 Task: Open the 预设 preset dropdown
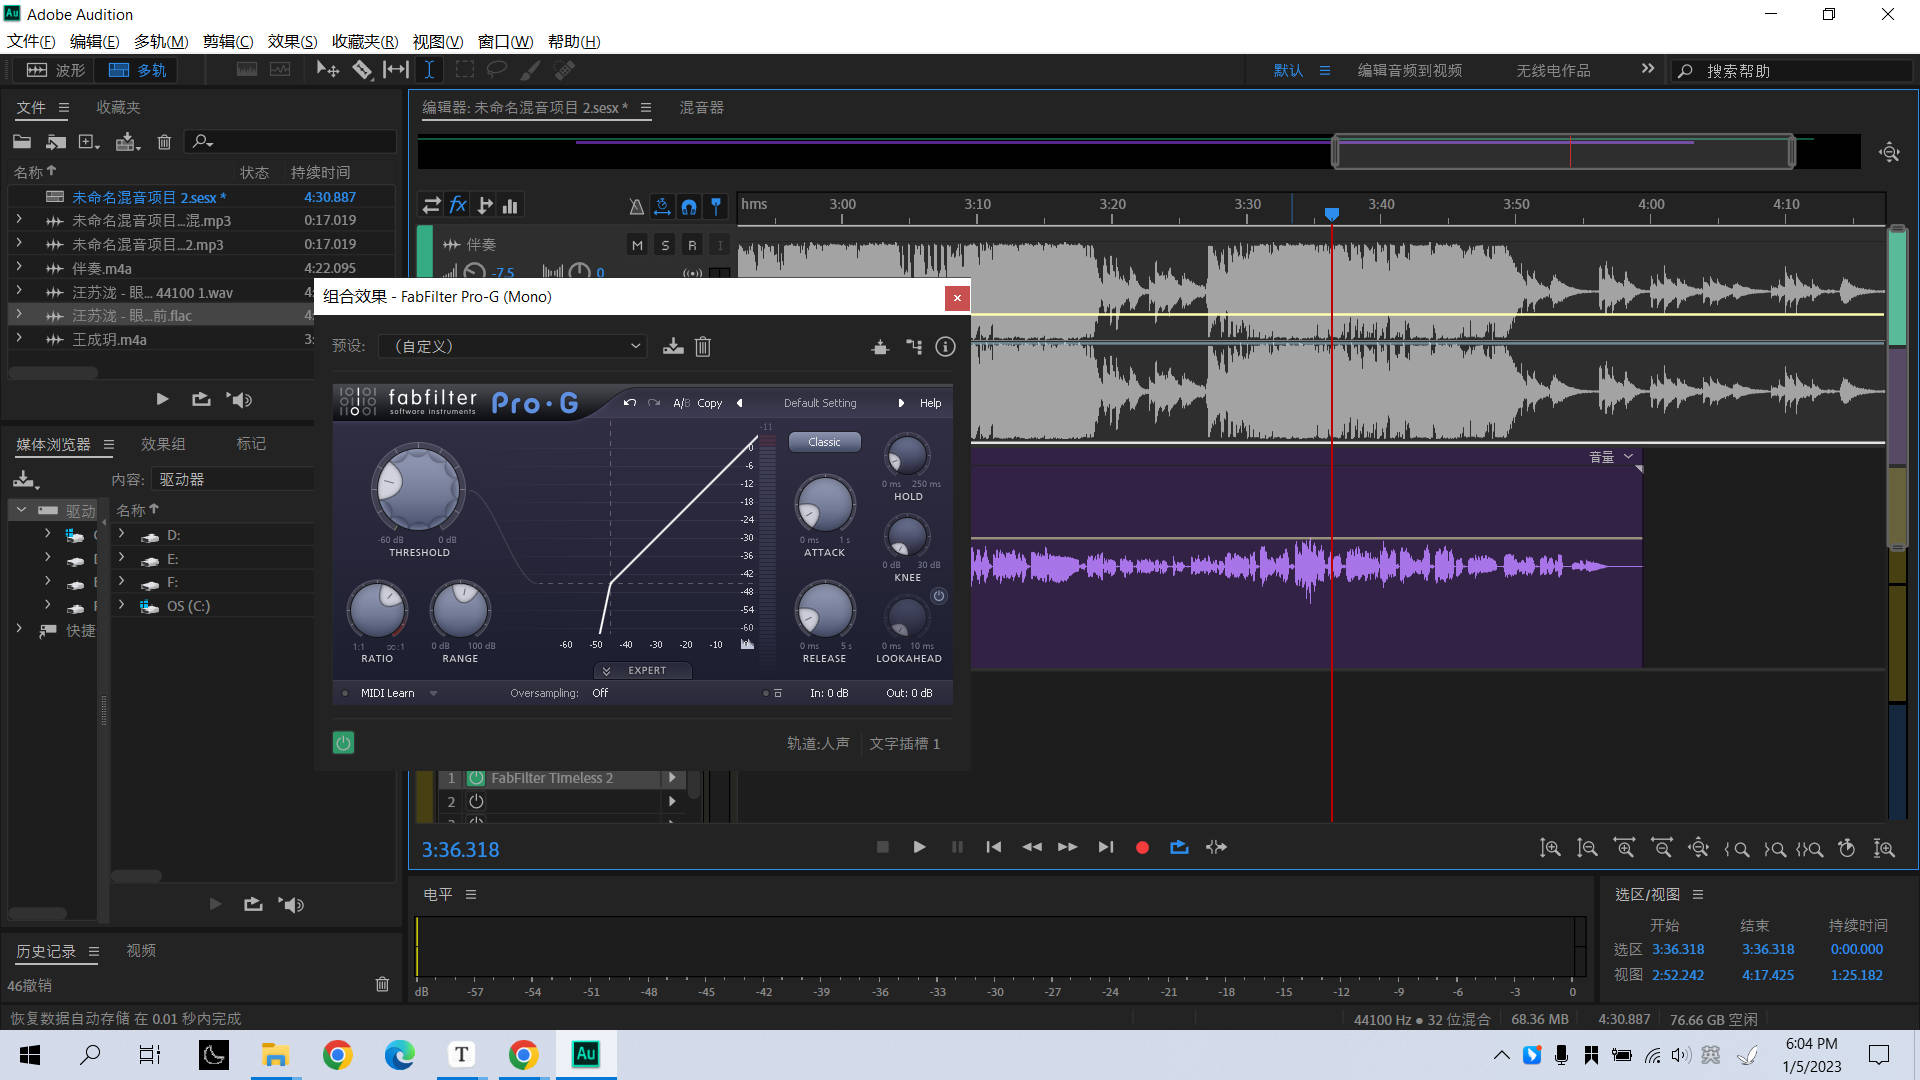513,346
